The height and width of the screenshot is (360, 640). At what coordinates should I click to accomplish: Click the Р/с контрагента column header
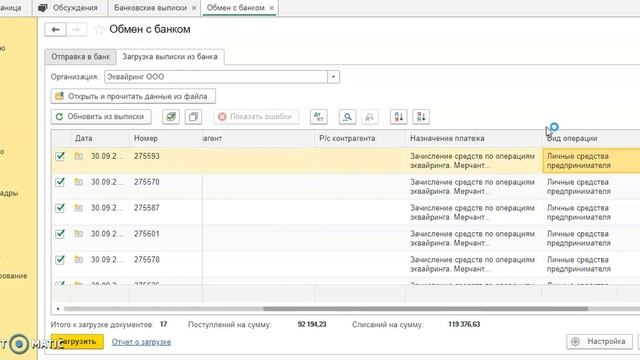pos(360,138)
